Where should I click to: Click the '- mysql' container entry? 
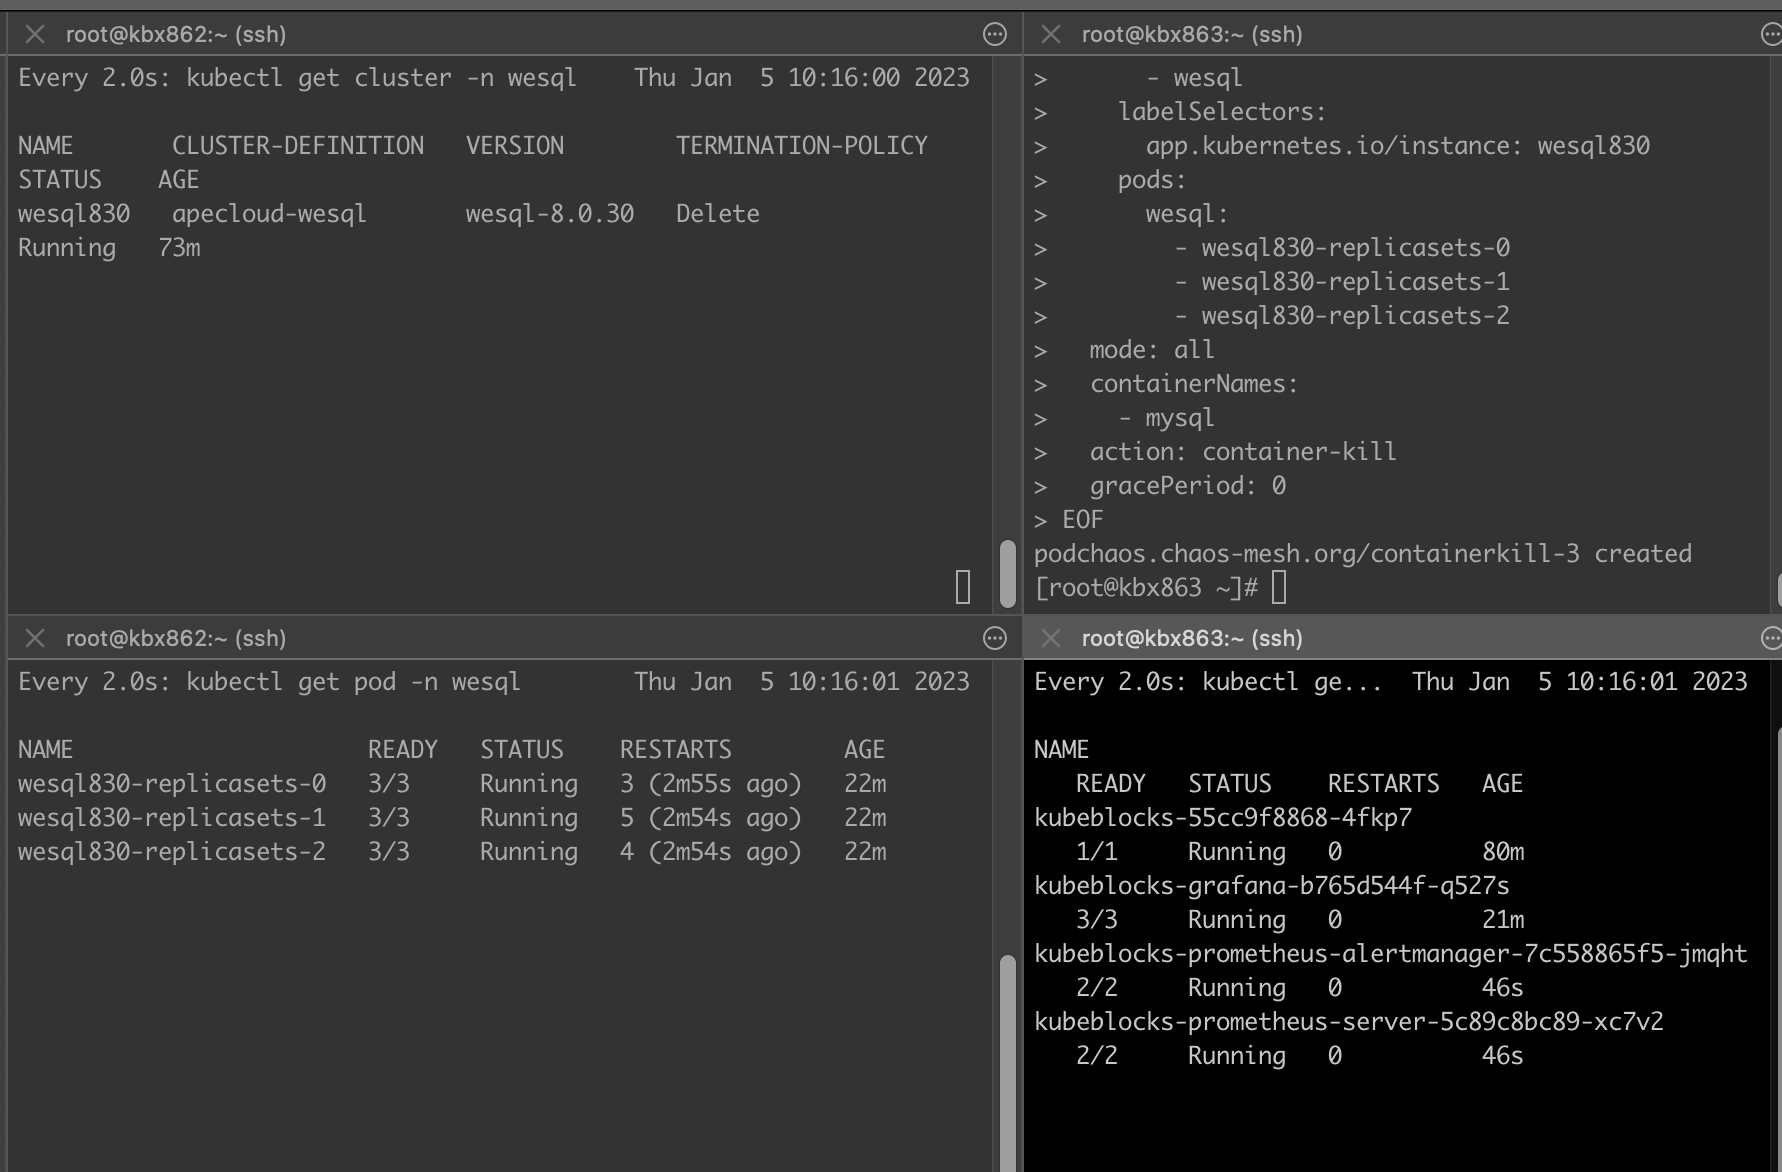(1166, 418)
